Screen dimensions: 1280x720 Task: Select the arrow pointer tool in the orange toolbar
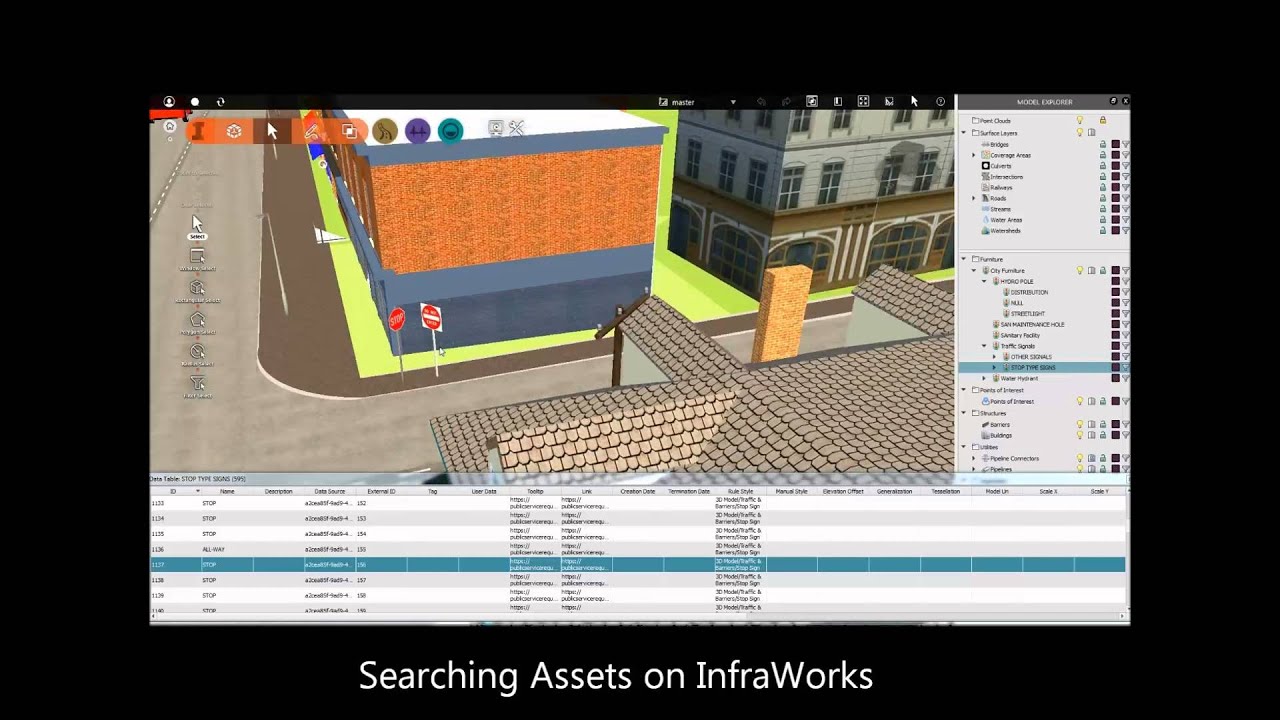click(x=272, y=131)
